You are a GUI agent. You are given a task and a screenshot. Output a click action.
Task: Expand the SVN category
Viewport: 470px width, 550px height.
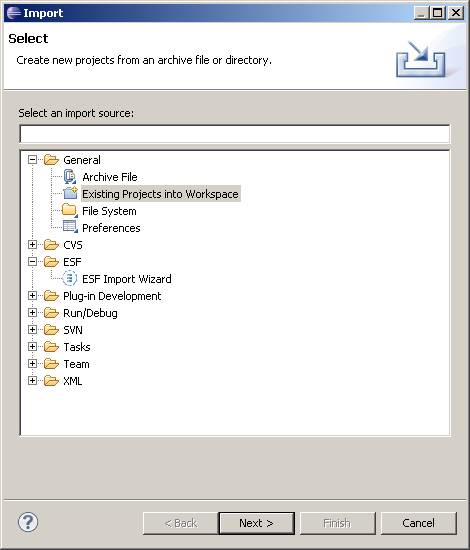[x=32, y=329]
